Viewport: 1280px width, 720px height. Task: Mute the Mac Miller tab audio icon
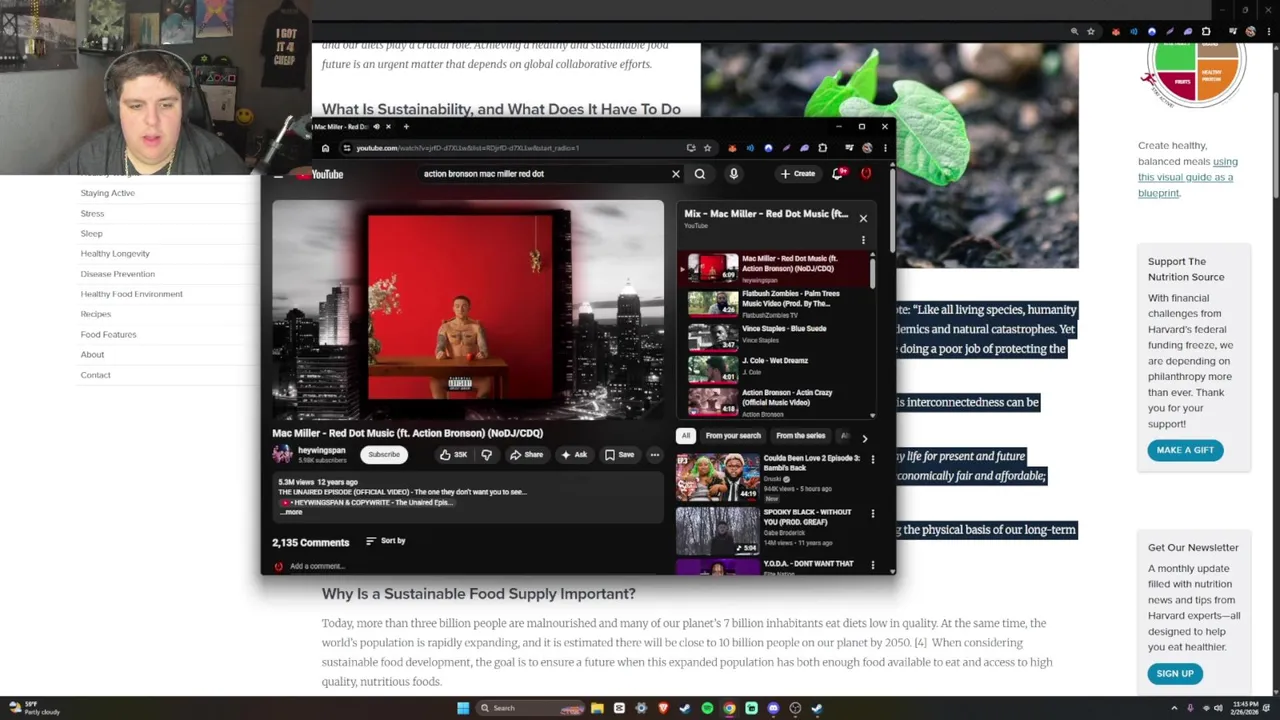(x=376, y=127)
